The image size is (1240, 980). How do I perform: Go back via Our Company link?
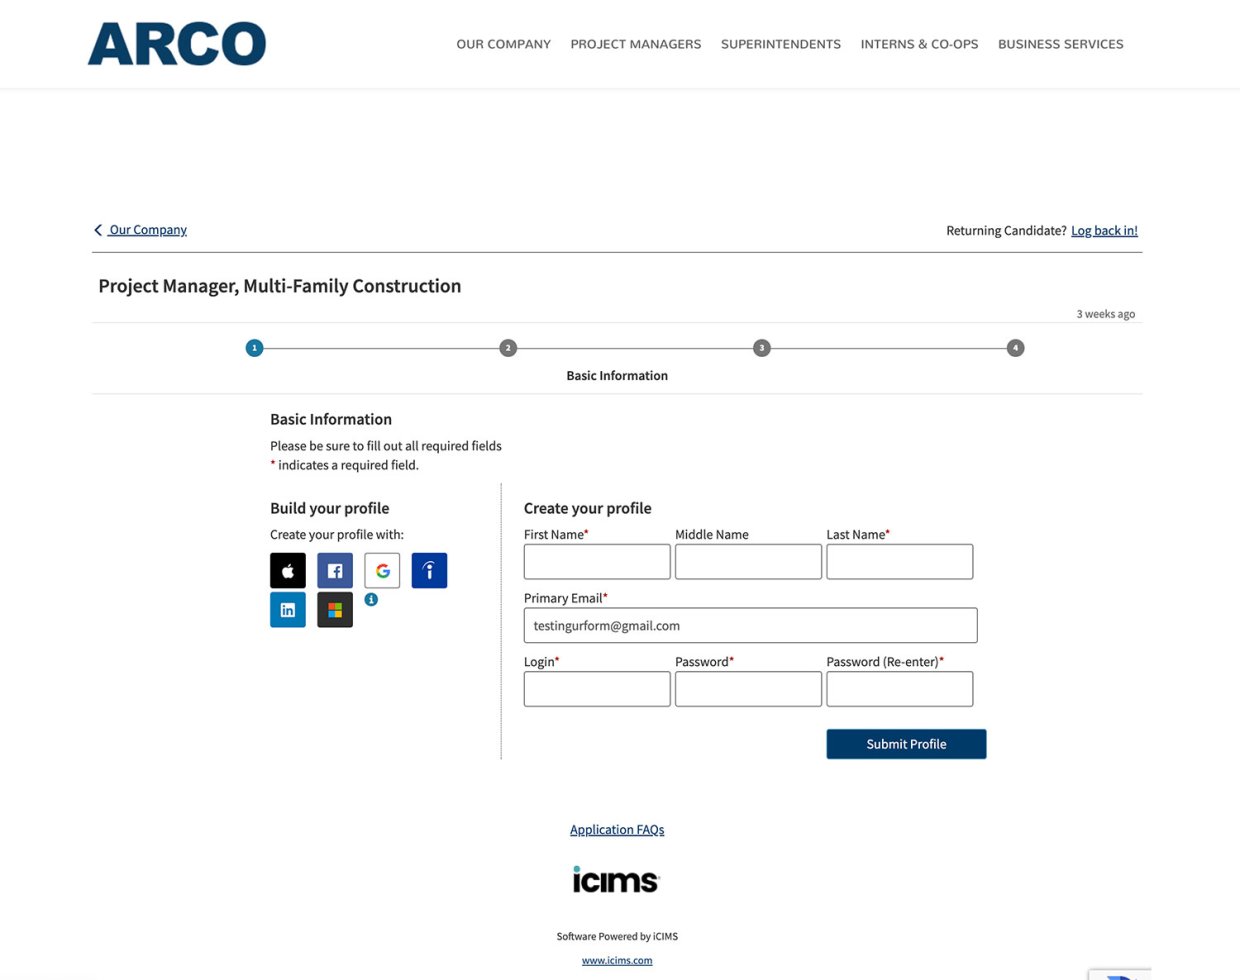pyautogui.click(x=148, y=230)
